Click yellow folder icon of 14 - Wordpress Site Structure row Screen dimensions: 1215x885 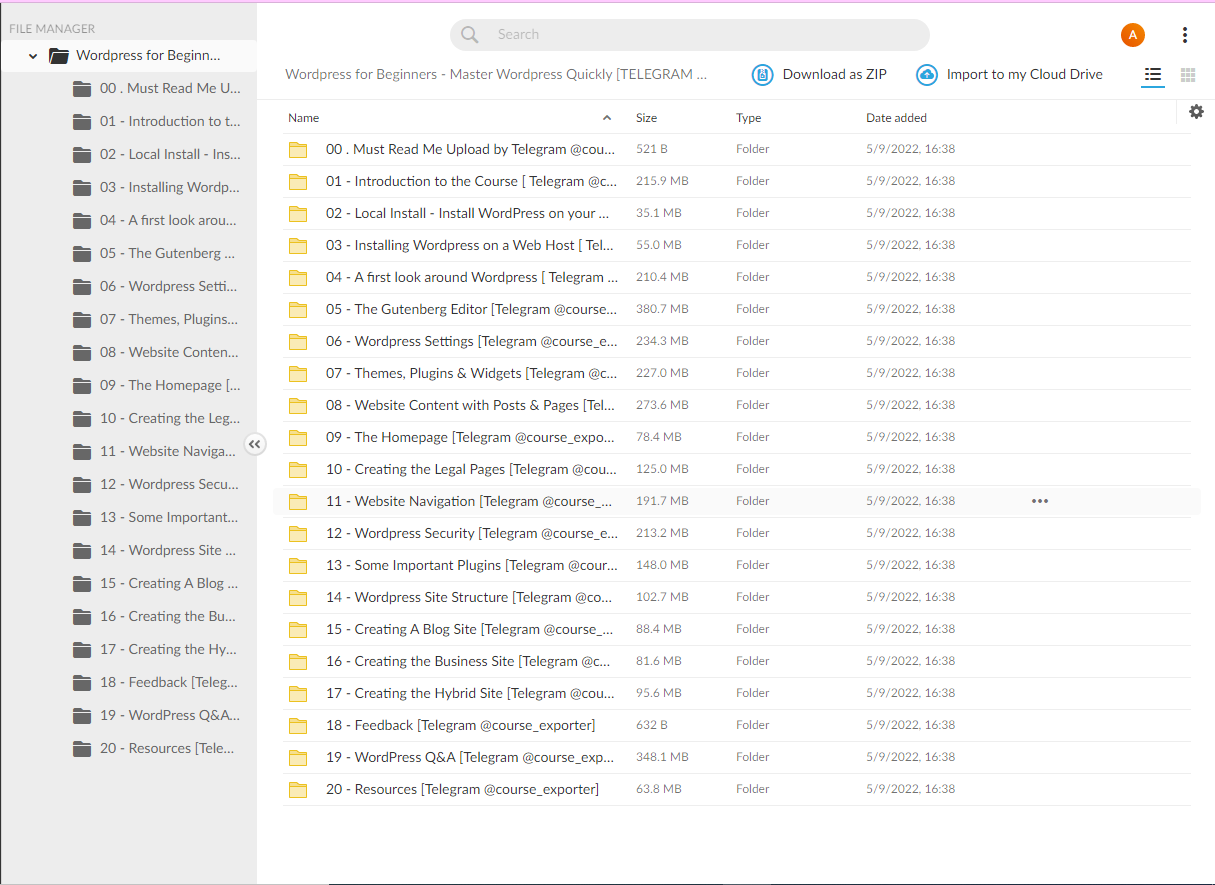pyautogui.click(x=298, y=598)
